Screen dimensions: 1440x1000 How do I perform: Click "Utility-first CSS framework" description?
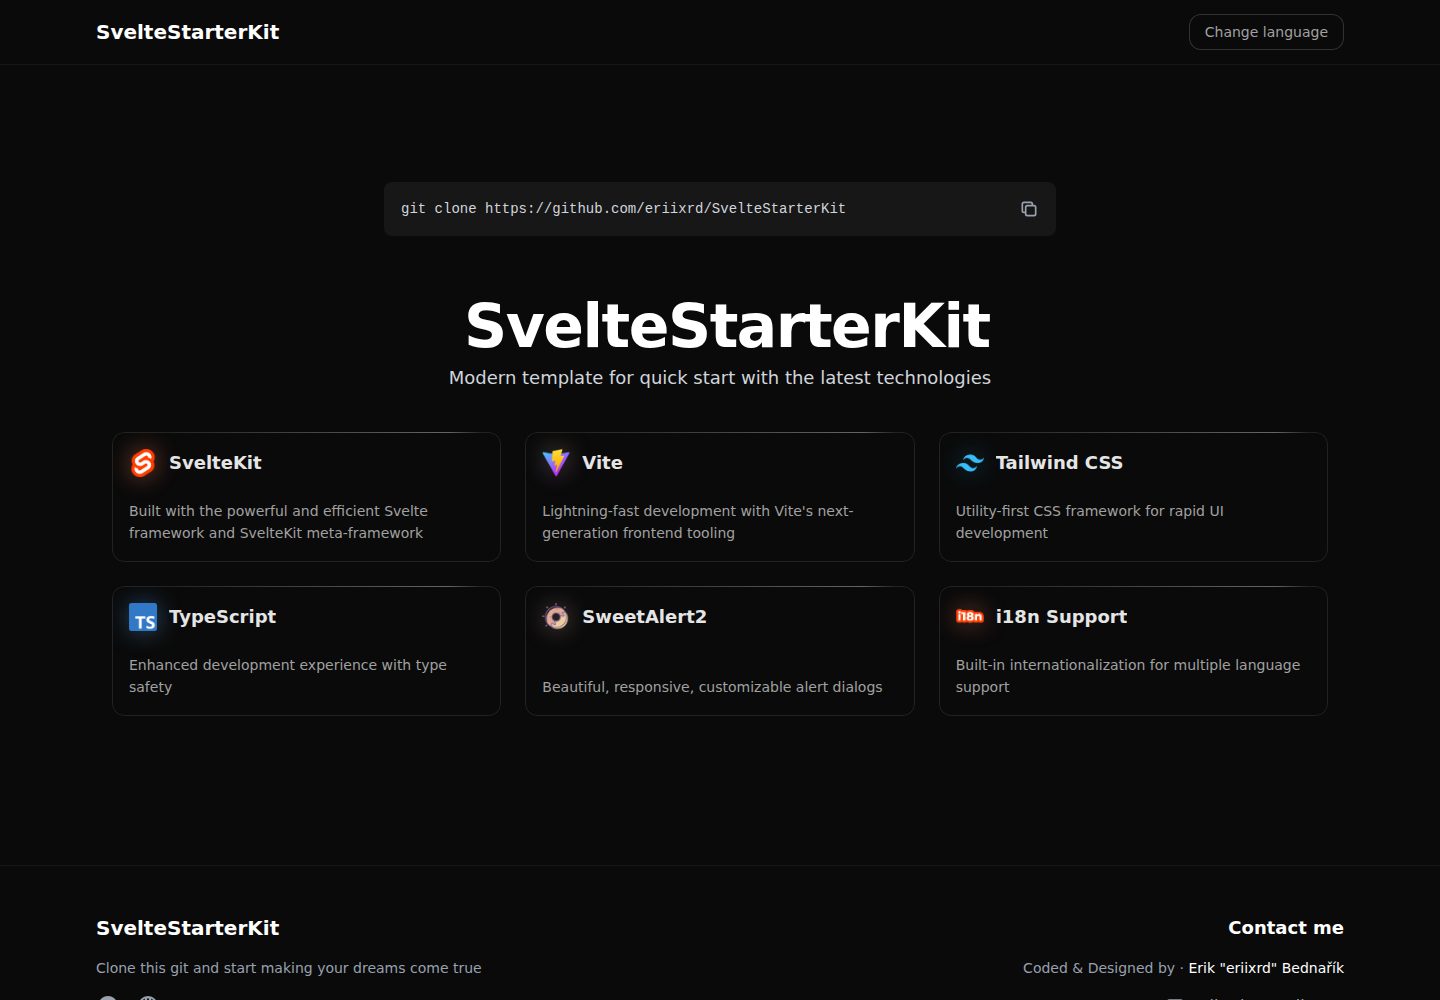coord(1089,522)
